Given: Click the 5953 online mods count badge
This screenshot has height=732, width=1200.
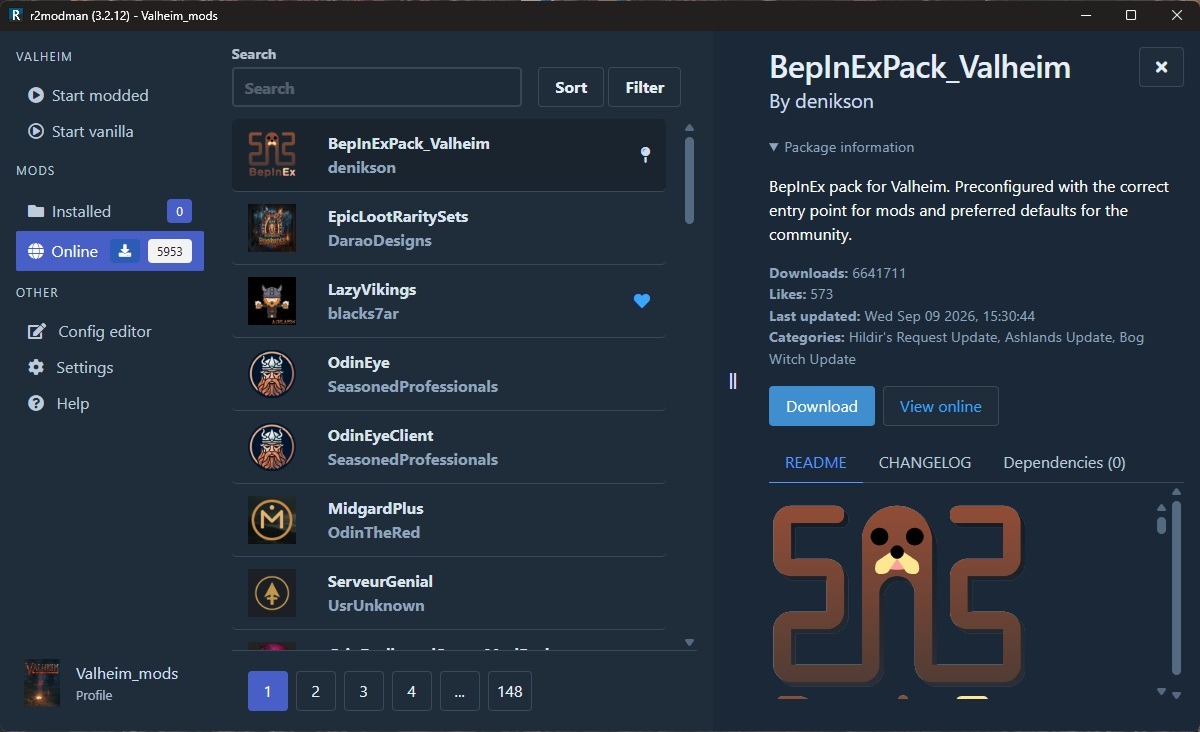Looking at the screenshot, I should [170, 251].
